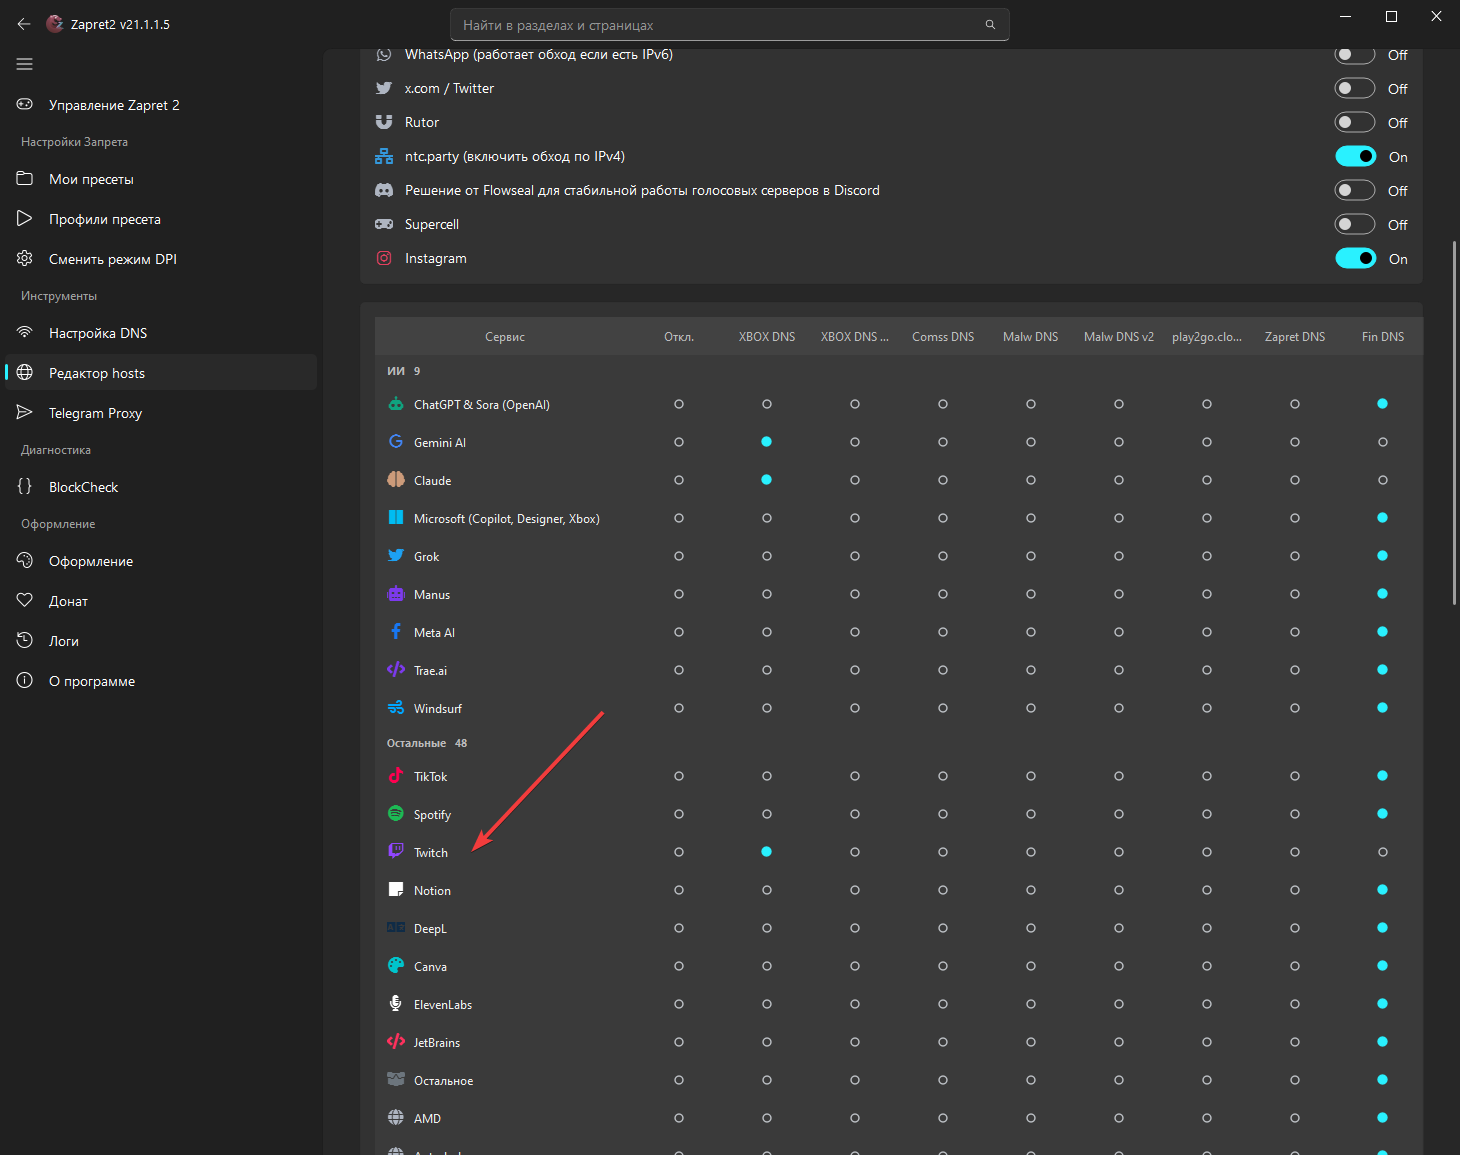Select Zapret DNS radio for Twitch
The height and width of the screenshot is (1155, 1460).
1295,852
